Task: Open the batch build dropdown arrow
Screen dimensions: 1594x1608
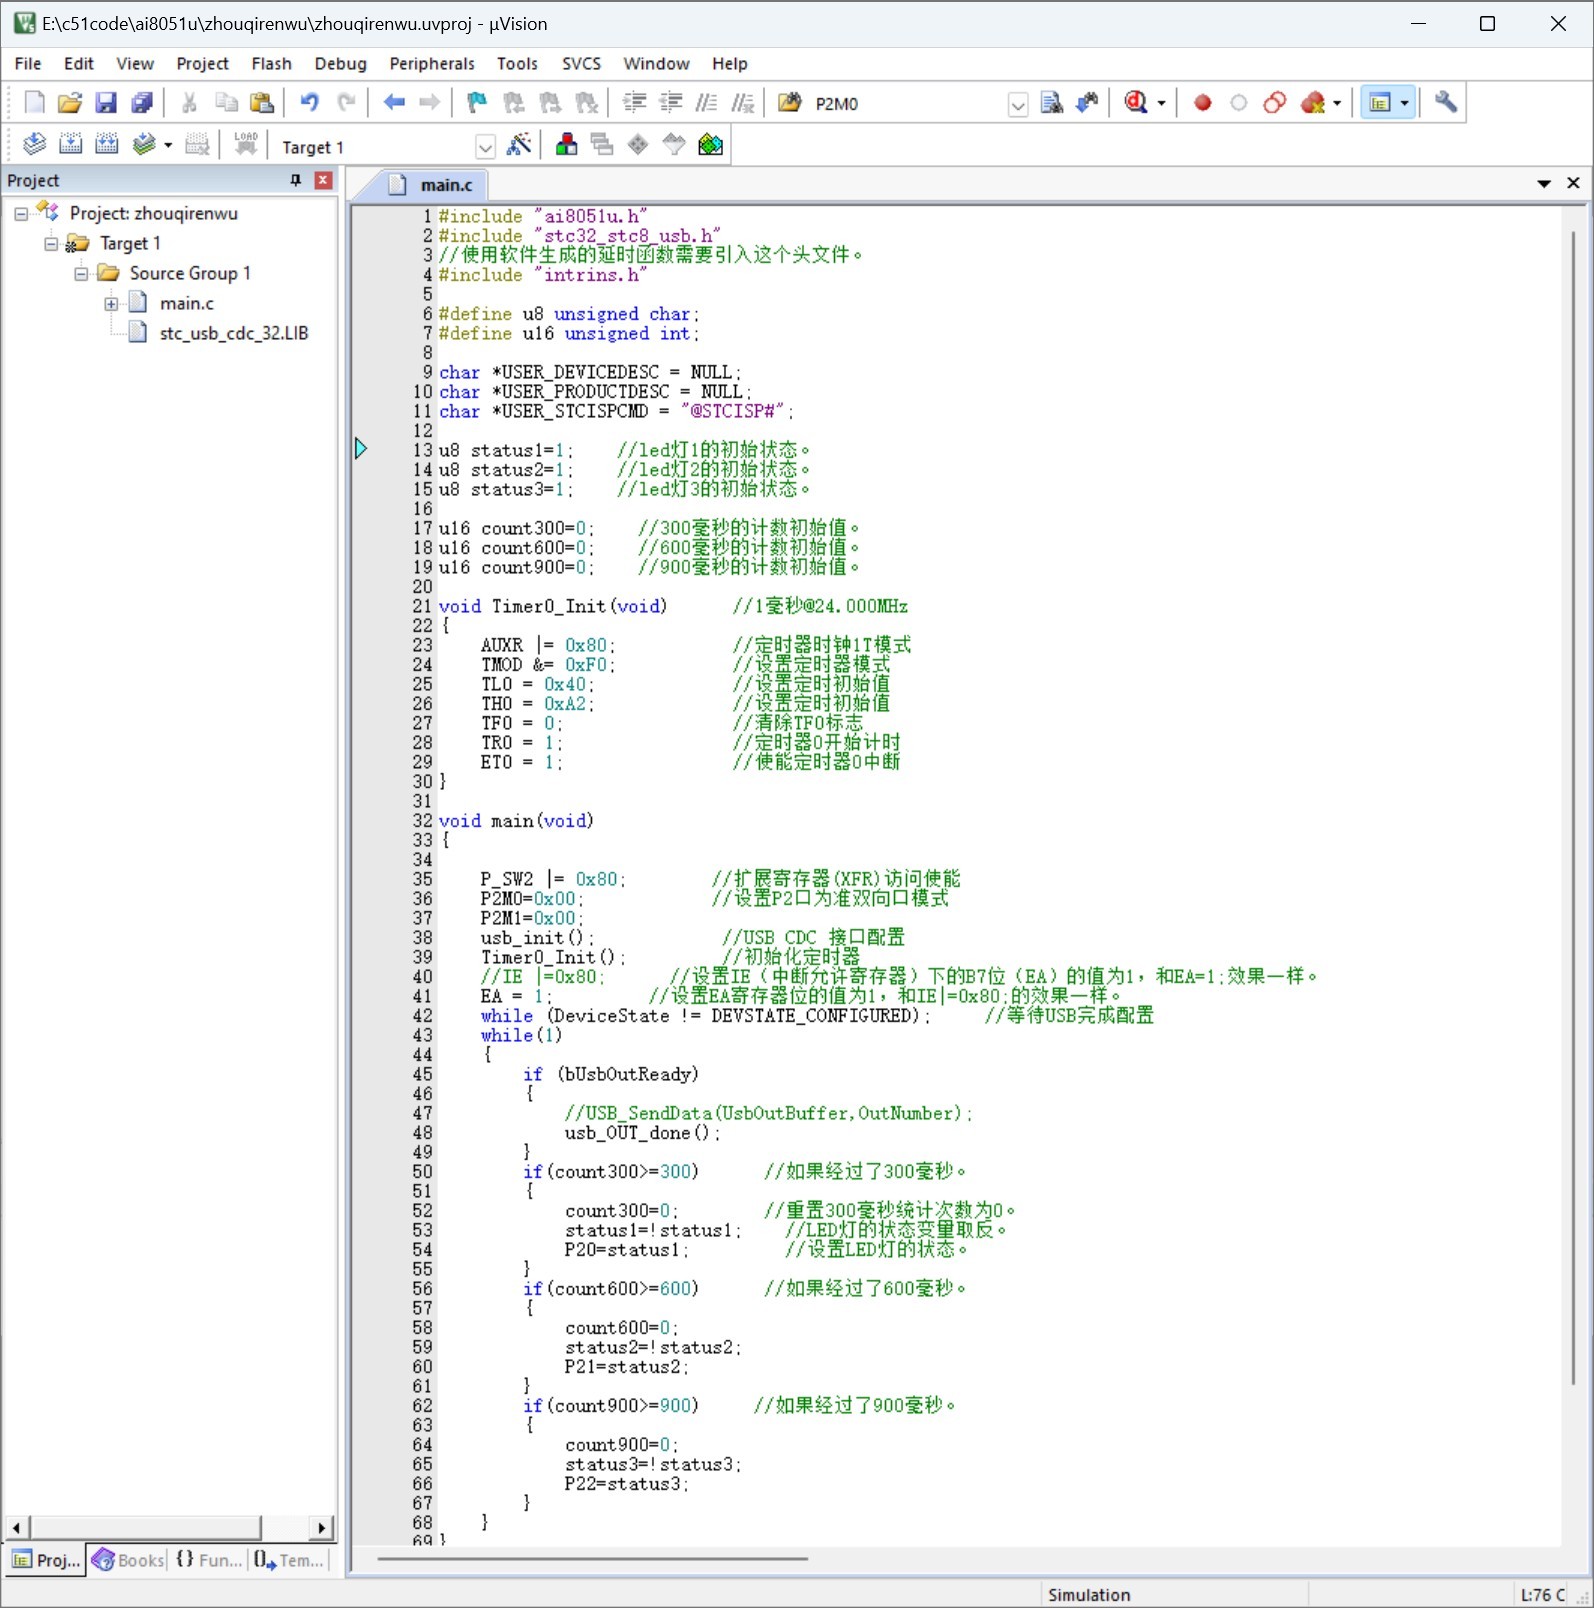Action: [168, 145]
